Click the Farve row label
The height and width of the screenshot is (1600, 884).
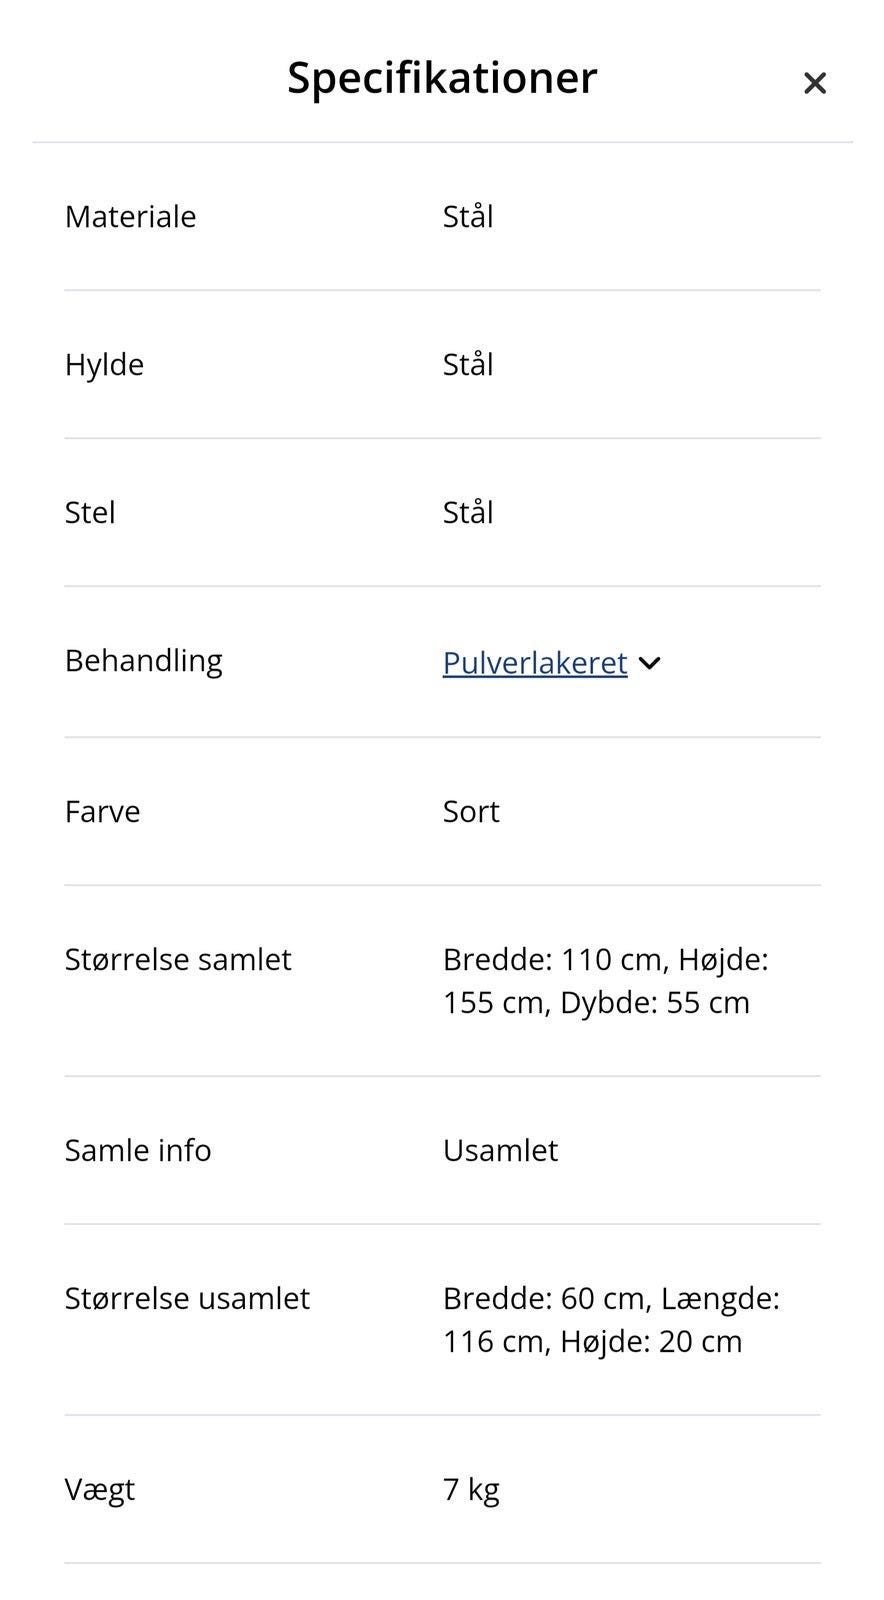click(x=102, y=811)
